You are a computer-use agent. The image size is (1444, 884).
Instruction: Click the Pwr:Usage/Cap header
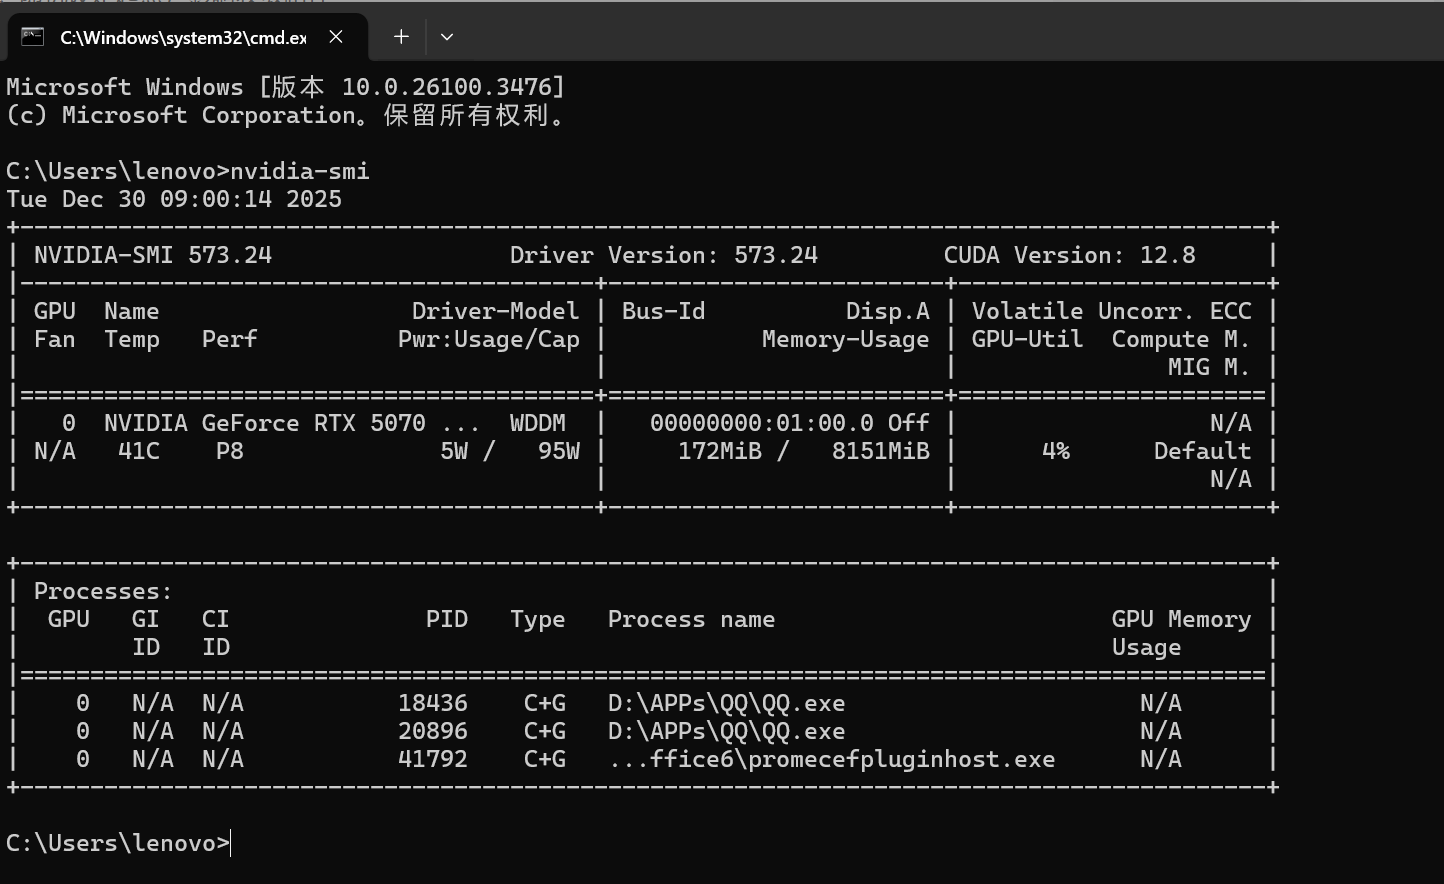(x=489, y=339)
